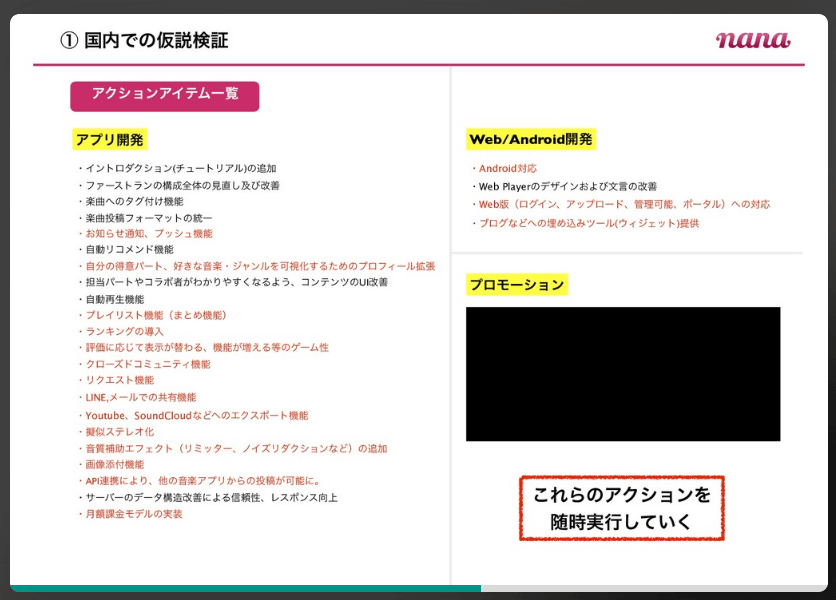Click the slide title 国内での仮説検証
The width and height of the screenshot is (836, 600).
point(145,41)
